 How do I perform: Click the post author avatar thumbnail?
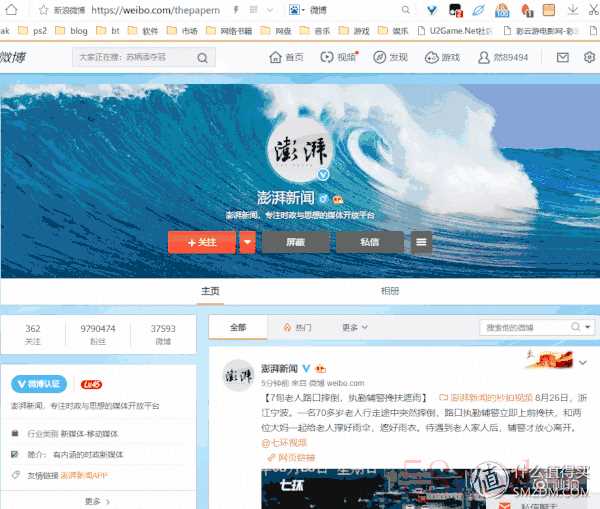pyautogui.click(x=238, y=375)
